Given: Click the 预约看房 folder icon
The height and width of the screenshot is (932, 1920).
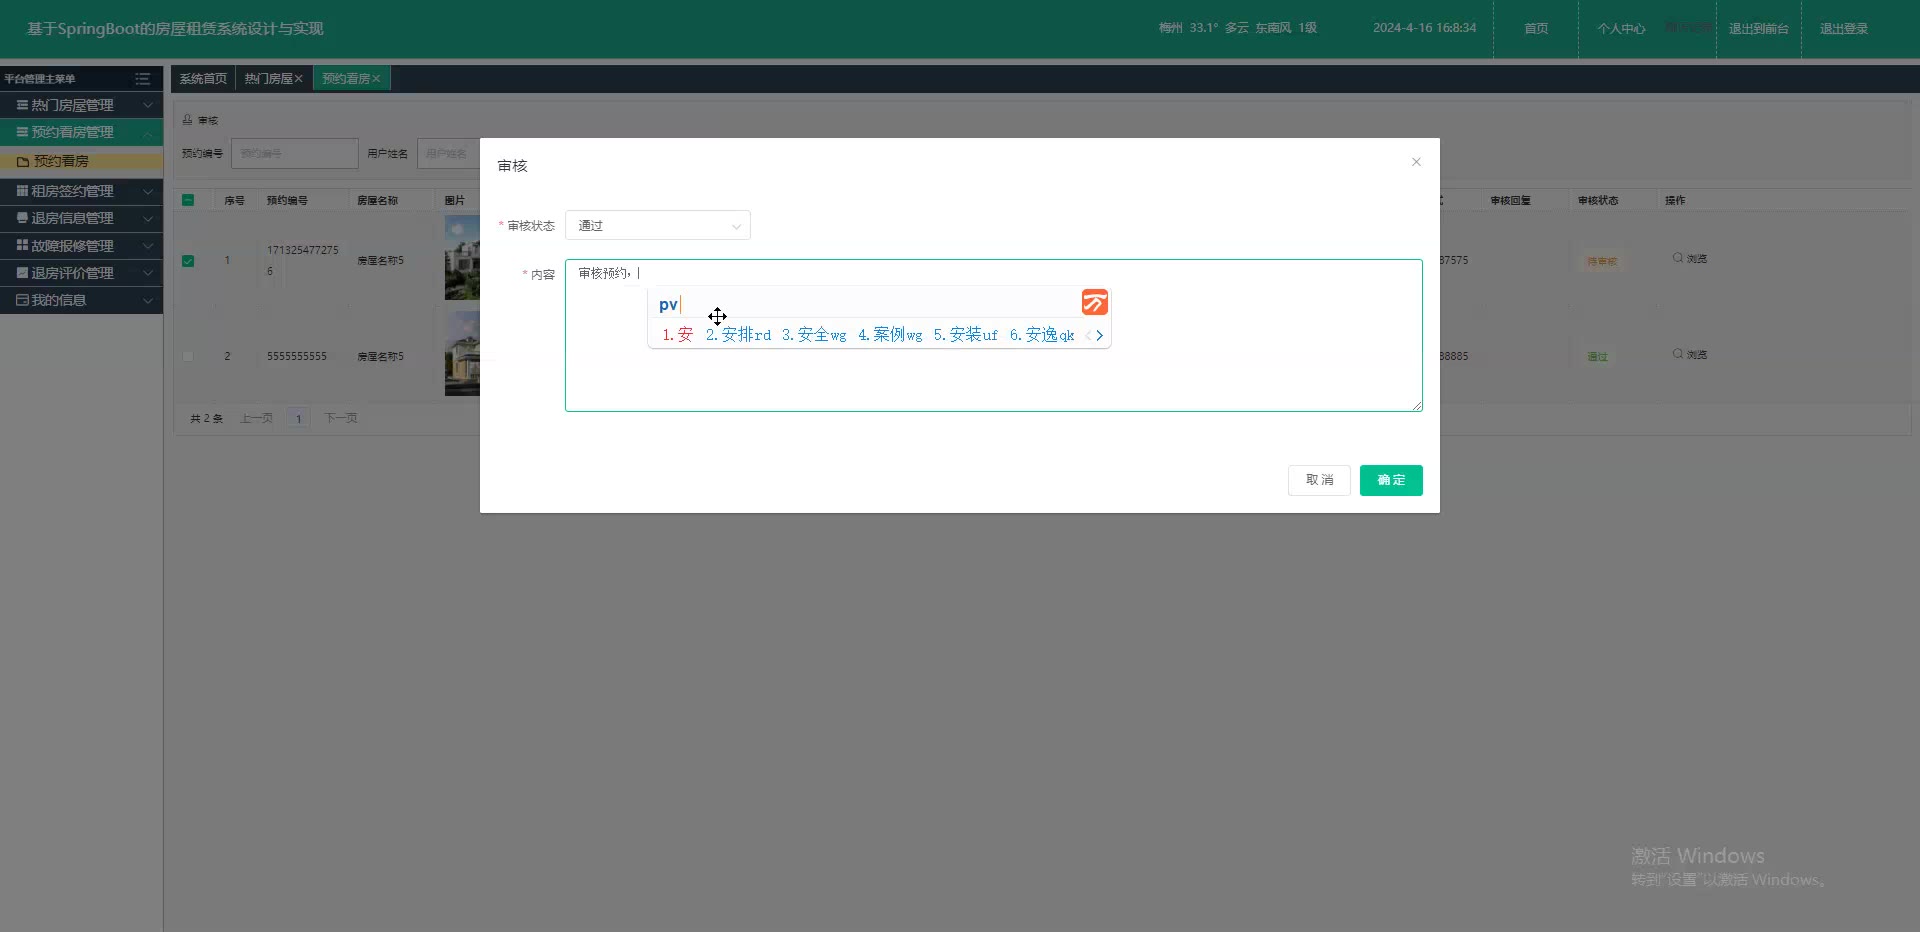Looking at the screenshot, I should pyautogui.click(x=23, y=161).
